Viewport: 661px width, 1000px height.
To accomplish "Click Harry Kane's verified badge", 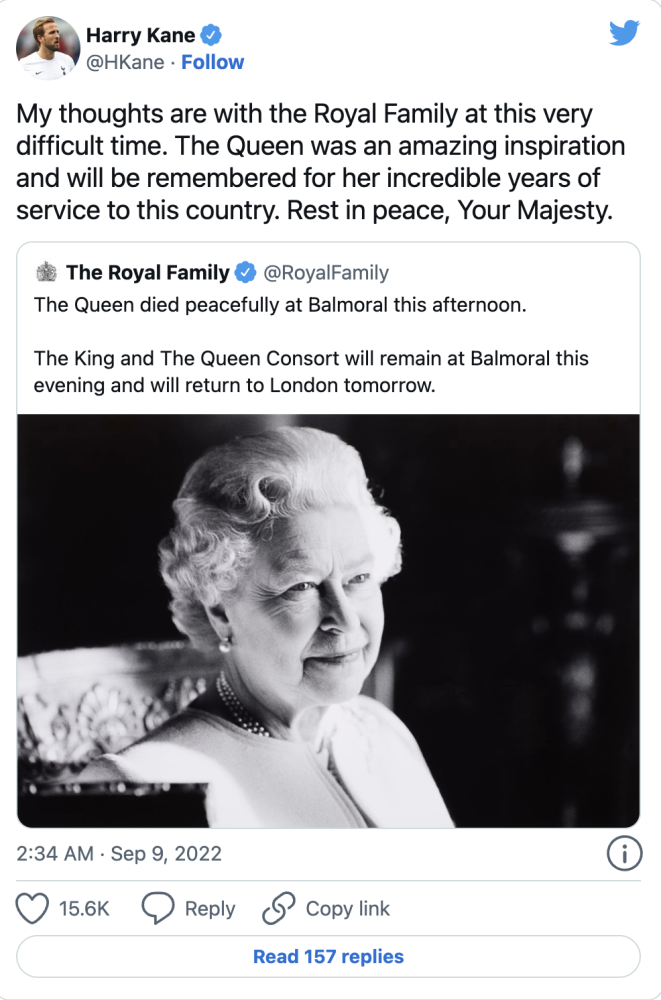I will click(211, 35).
